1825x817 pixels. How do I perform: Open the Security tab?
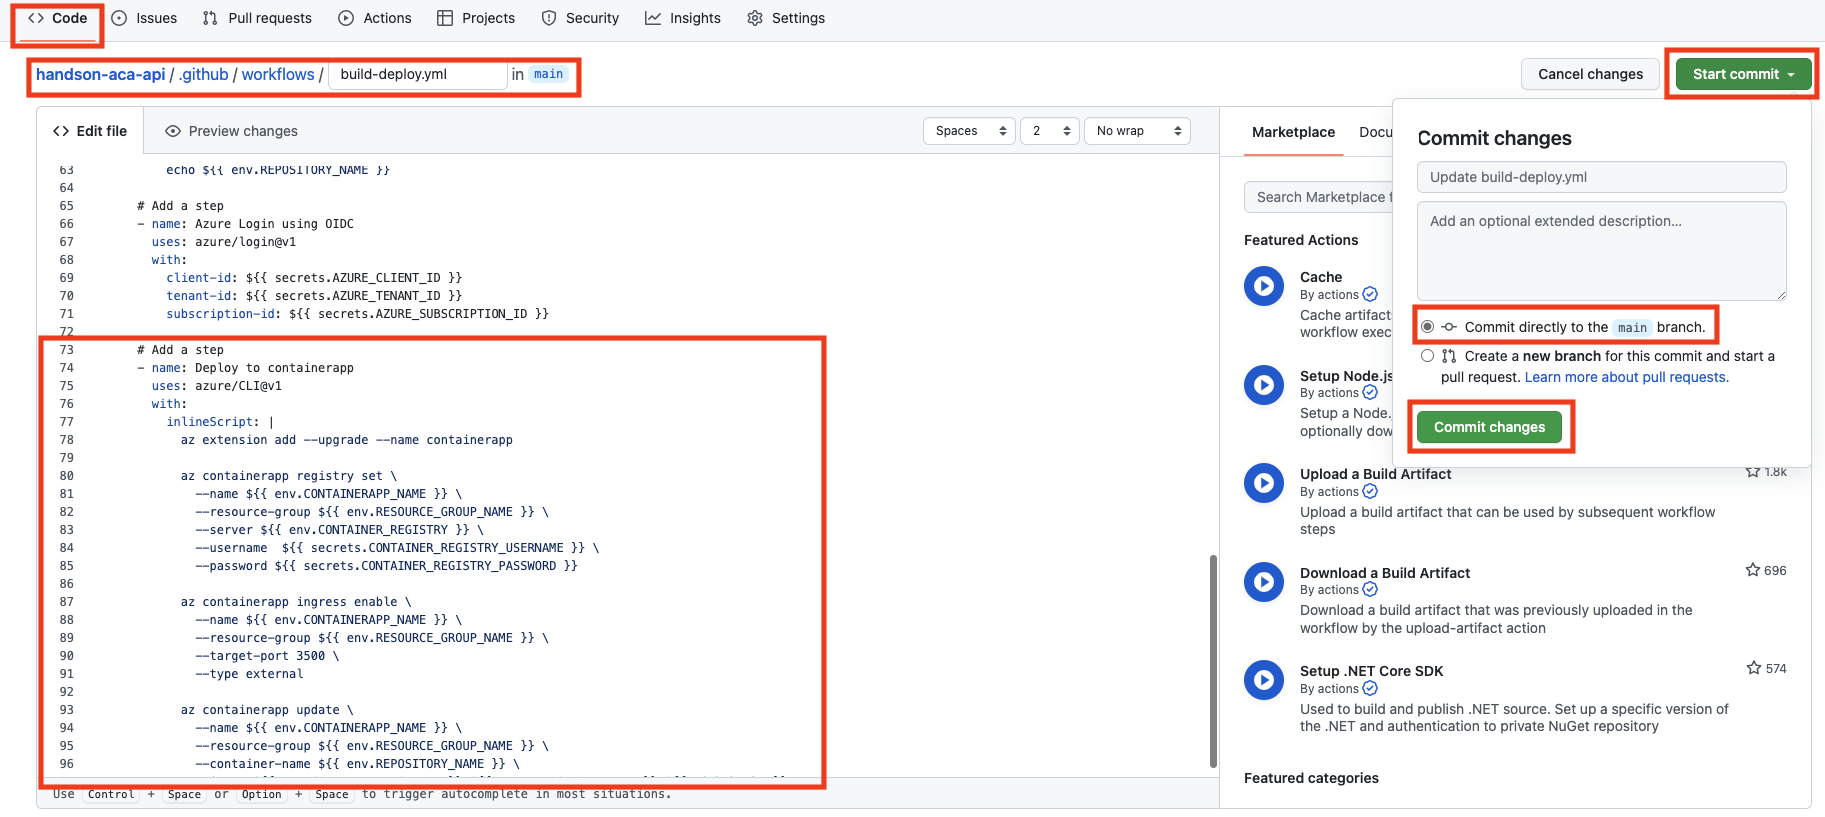coord(580,18)
